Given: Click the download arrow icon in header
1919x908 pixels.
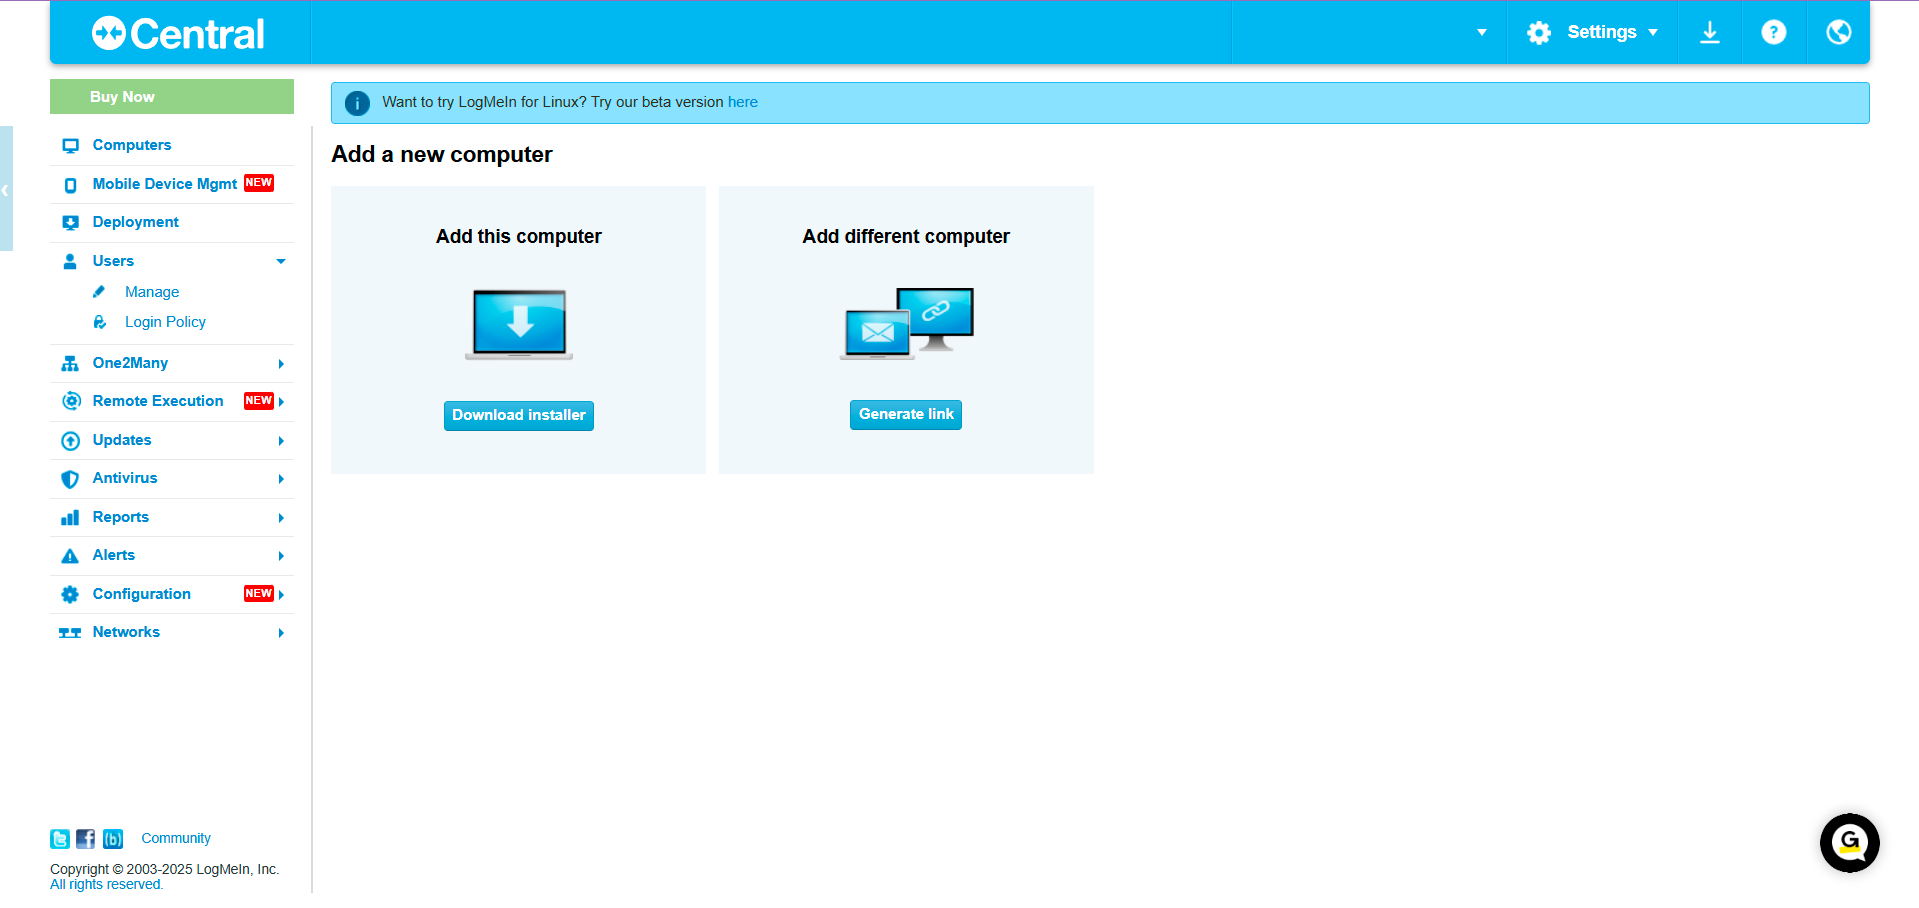Looking at the screenshot, I should pos(1710,33).
